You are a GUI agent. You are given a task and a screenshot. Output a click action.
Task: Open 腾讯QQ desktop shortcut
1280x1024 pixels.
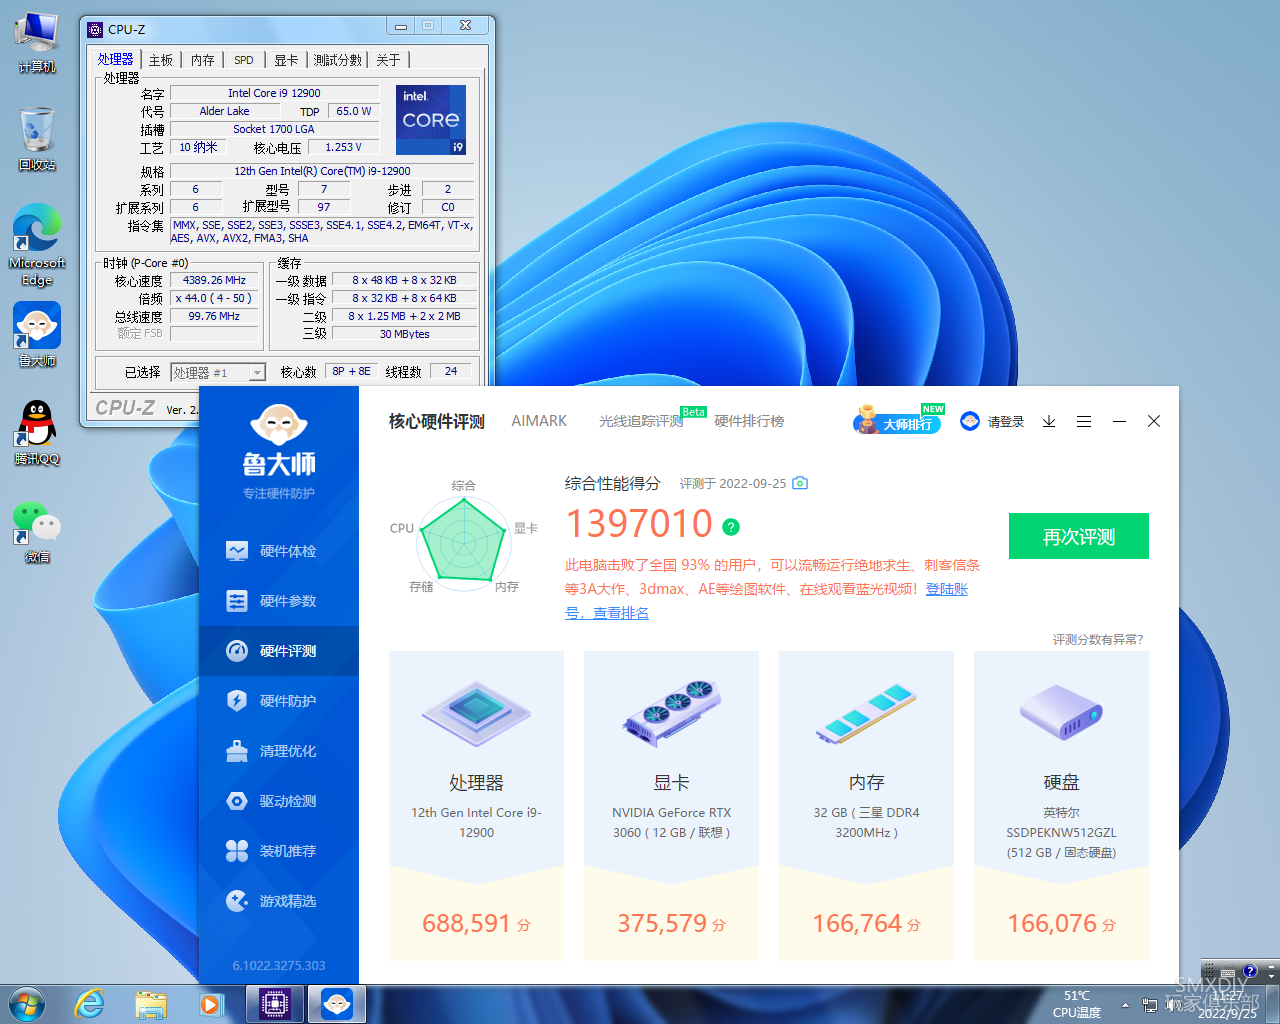coord(37,433)
